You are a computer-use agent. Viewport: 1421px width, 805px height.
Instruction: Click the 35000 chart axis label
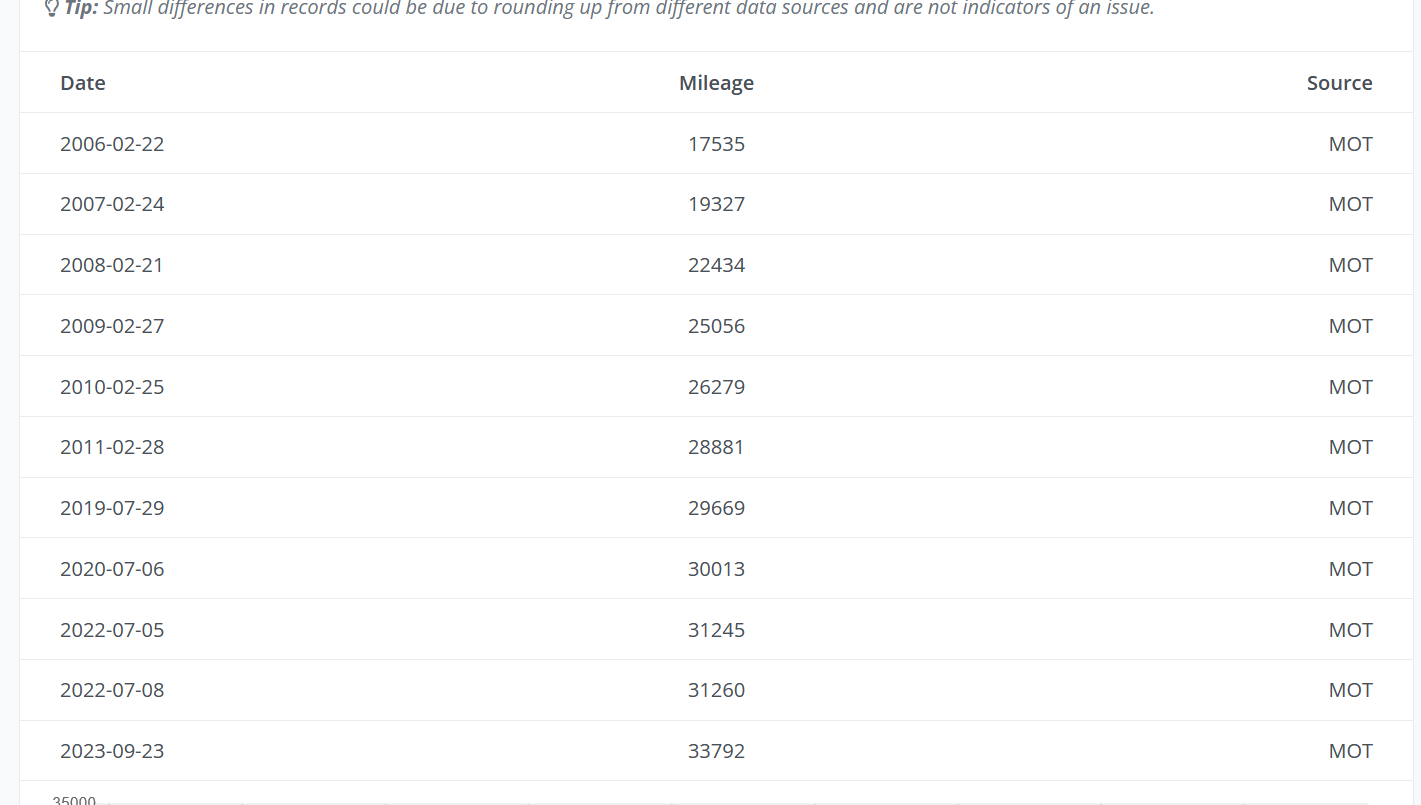(74, 800)
